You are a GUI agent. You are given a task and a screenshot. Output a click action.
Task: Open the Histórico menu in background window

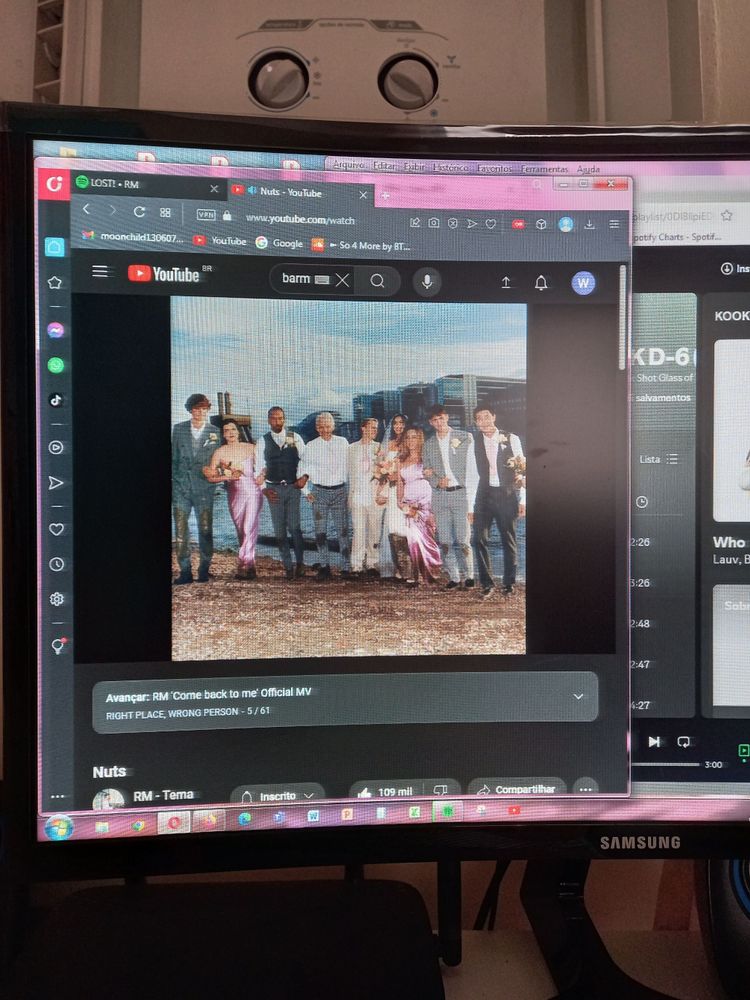pos(450,167)
